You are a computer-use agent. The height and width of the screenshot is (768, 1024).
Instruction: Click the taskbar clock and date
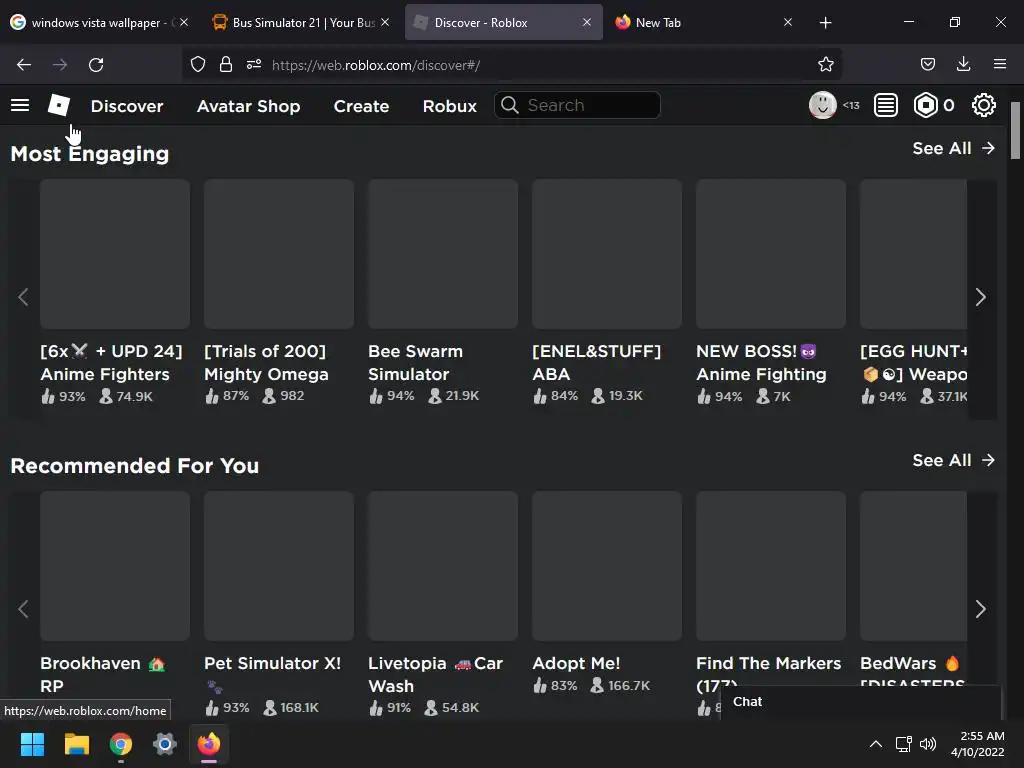[978, 744]
